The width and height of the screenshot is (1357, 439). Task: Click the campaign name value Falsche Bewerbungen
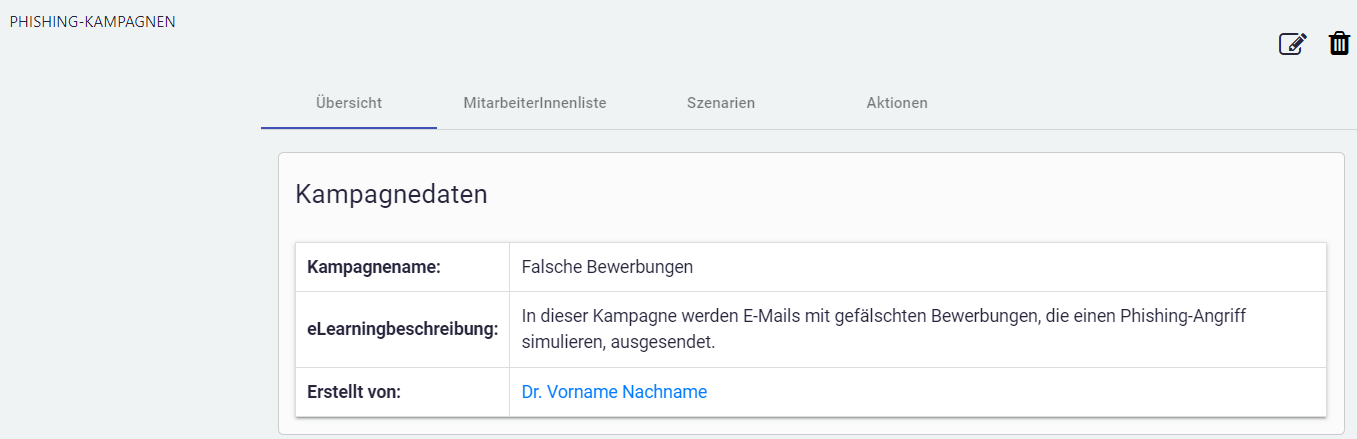pos(607,267)
